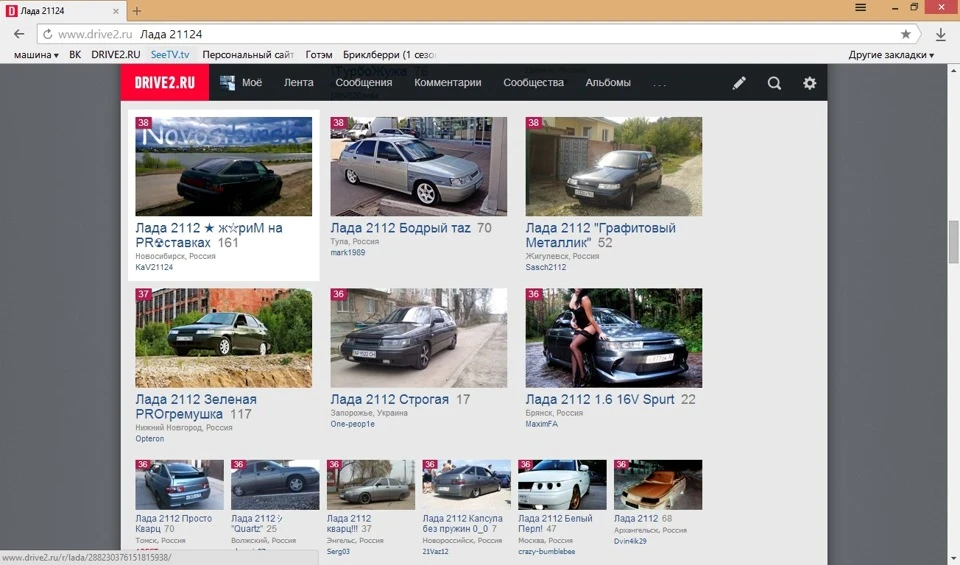Open user Opteron profile

(149, 439)
